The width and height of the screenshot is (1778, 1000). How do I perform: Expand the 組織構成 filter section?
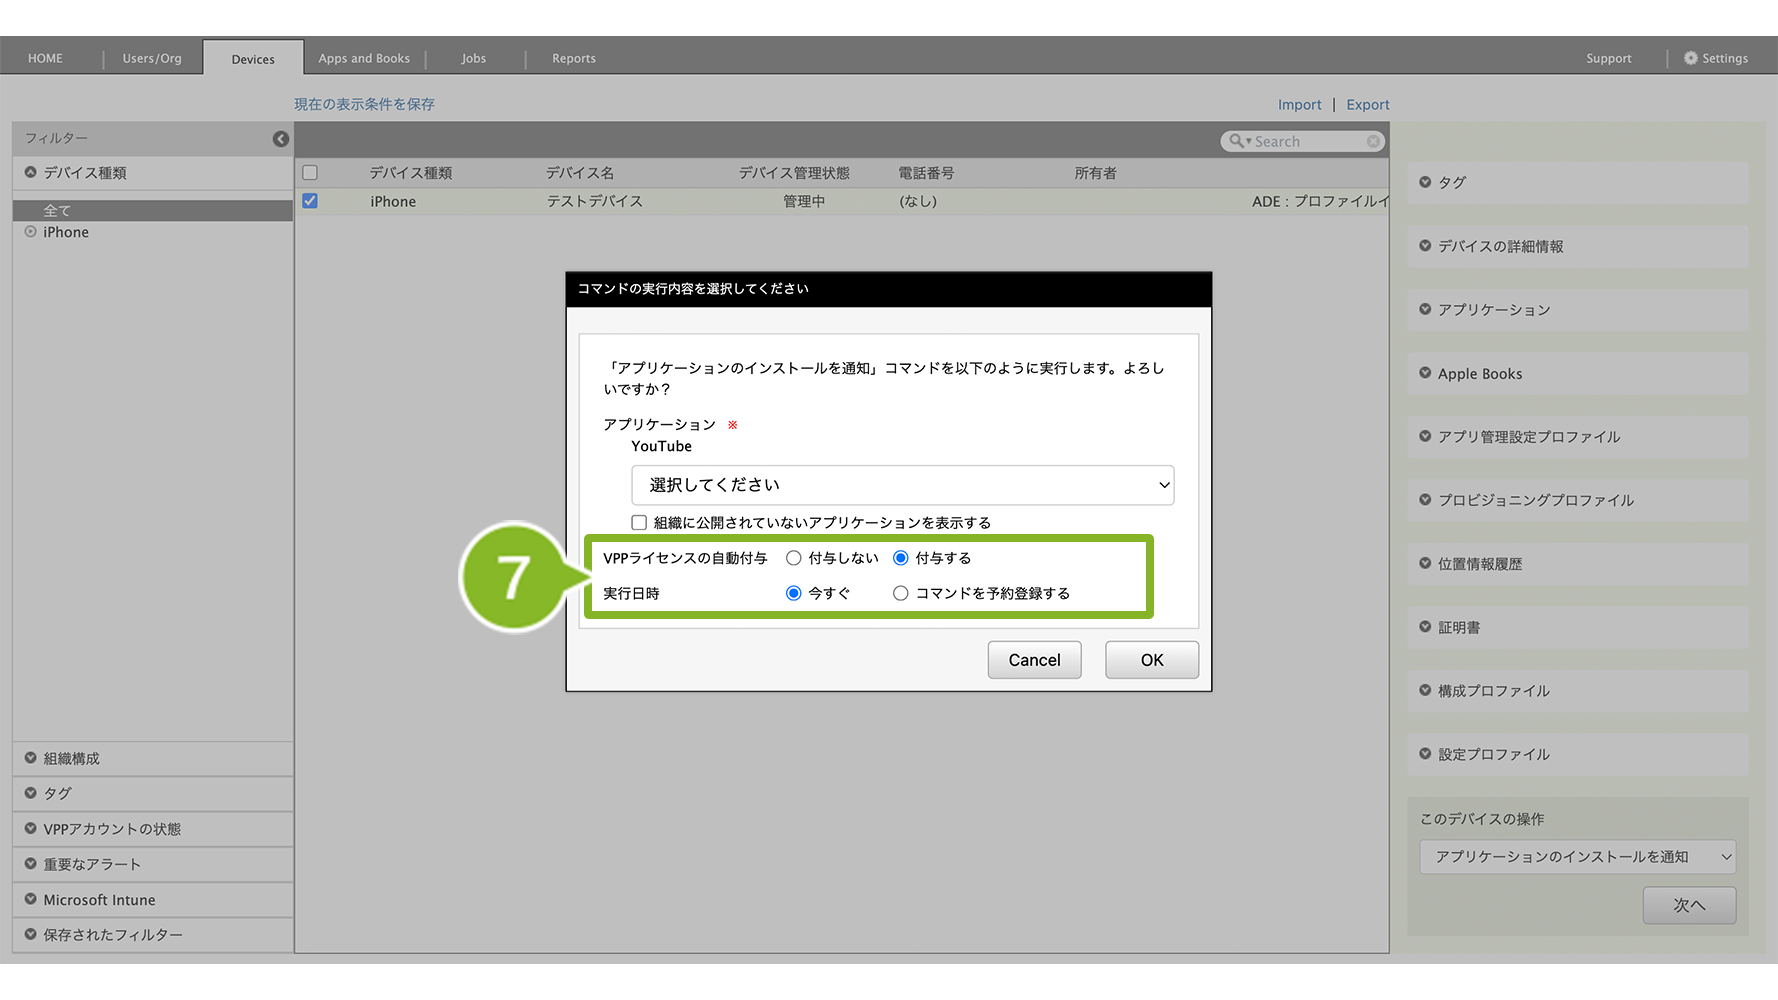click(x=31, y=758)
